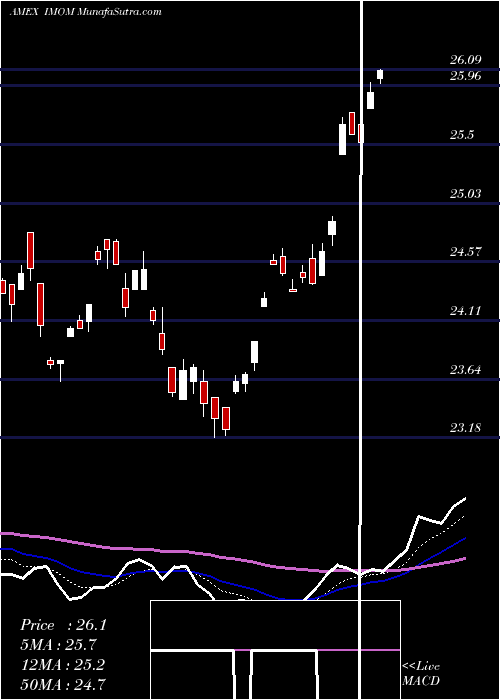Click the tall red candle above 24.57 at left
Viewport: 500px width, 700px height.
pyautogui.click(x=30, y=252)
